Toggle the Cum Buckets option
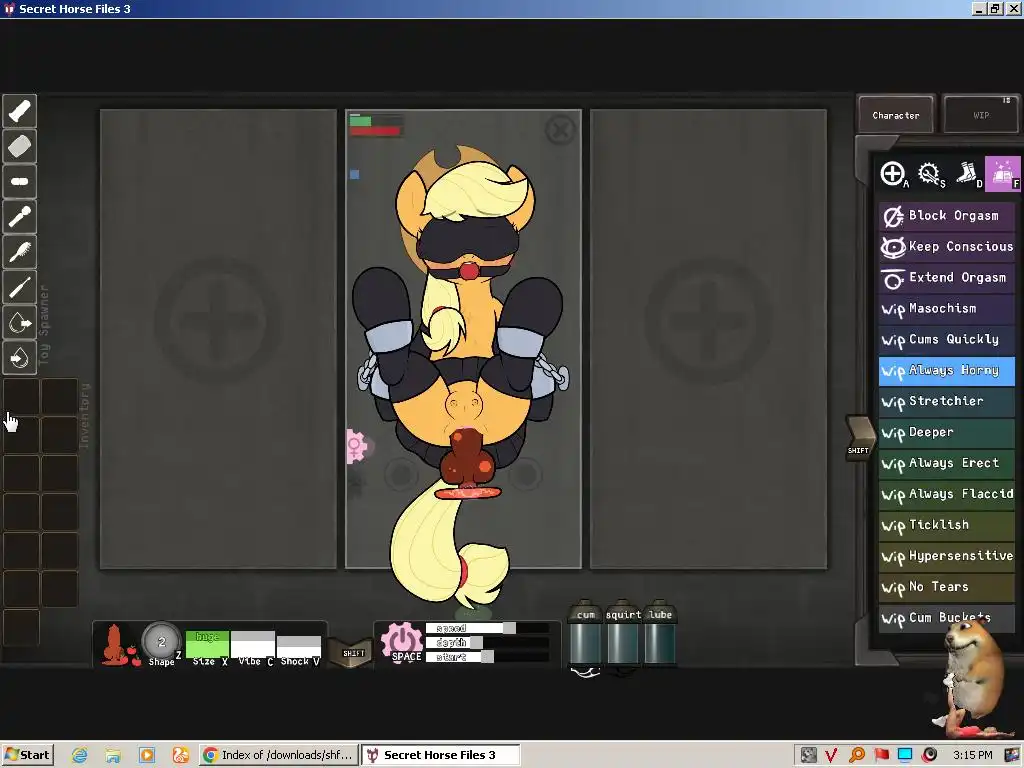The height and width of the screenshot is (768, 1024). tap(947, 618)
